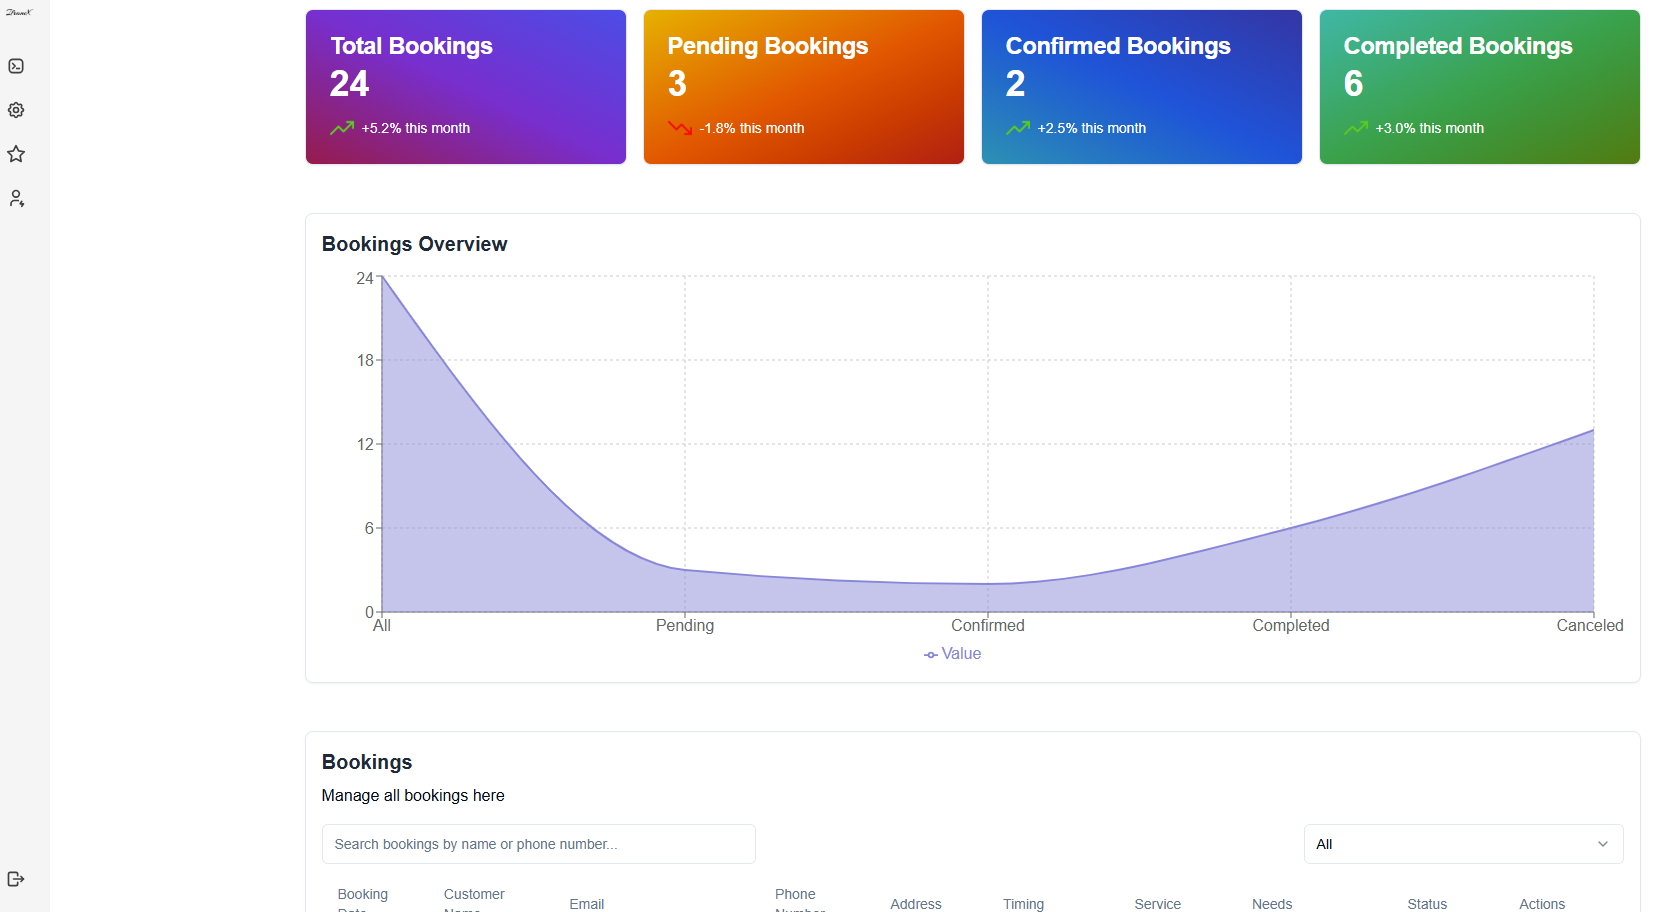Image resolution: width=1679 pixels, height=912 pixels.
Task: Open settings via the gear icon
Action: click(x=16, y=110)
